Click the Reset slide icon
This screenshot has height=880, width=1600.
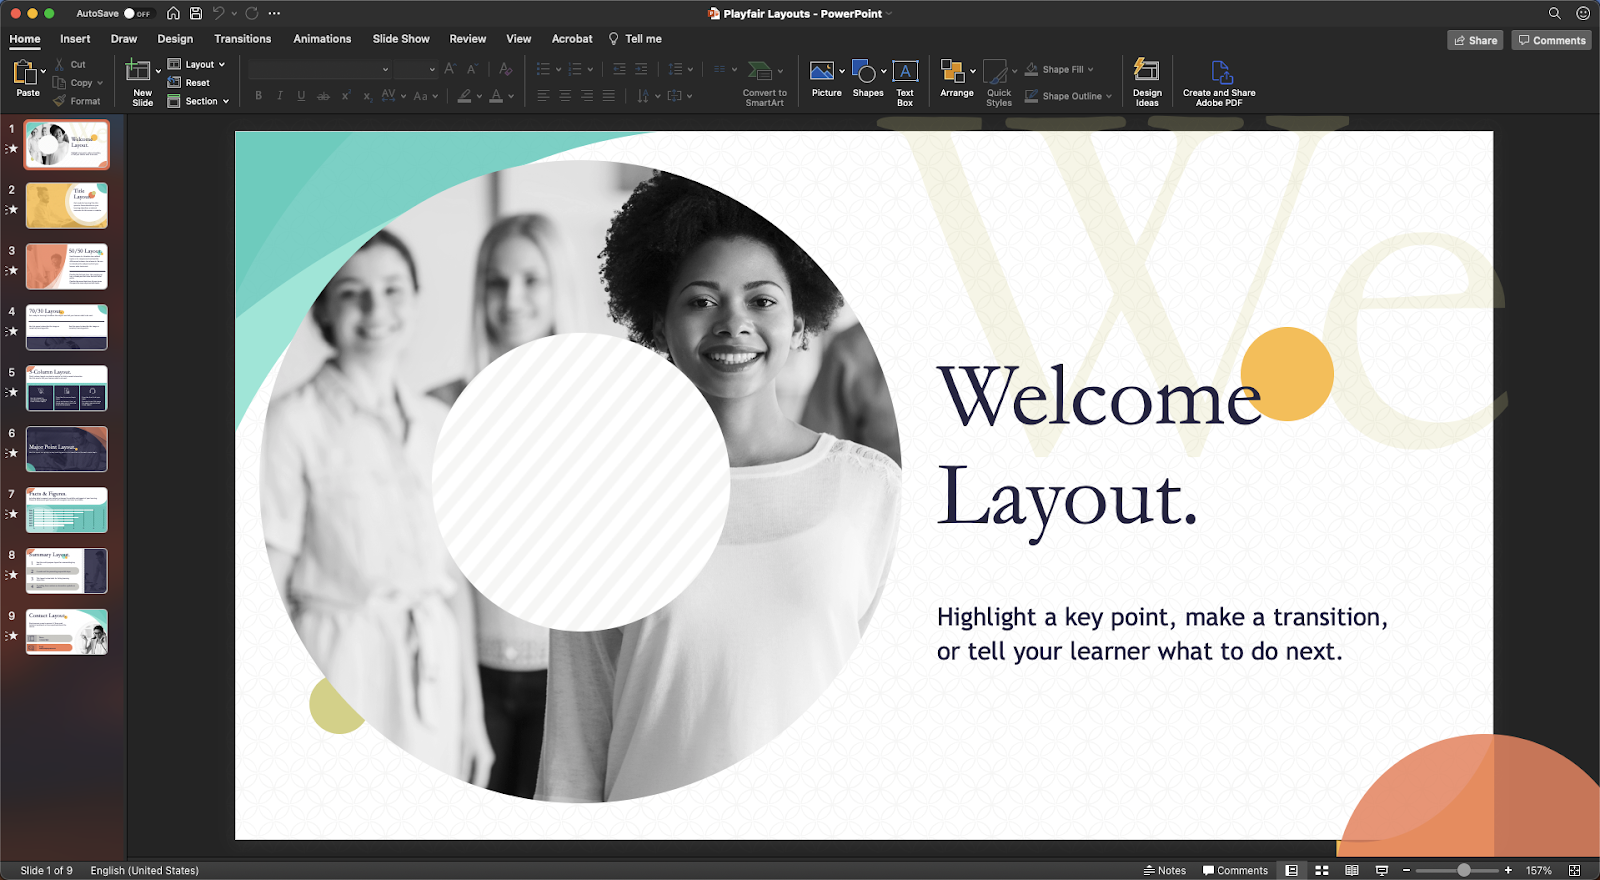point(174,83)
